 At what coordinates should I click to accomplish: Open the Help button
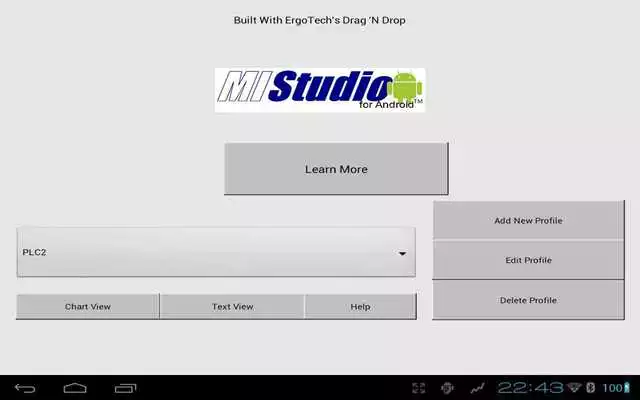coord(360,307)
